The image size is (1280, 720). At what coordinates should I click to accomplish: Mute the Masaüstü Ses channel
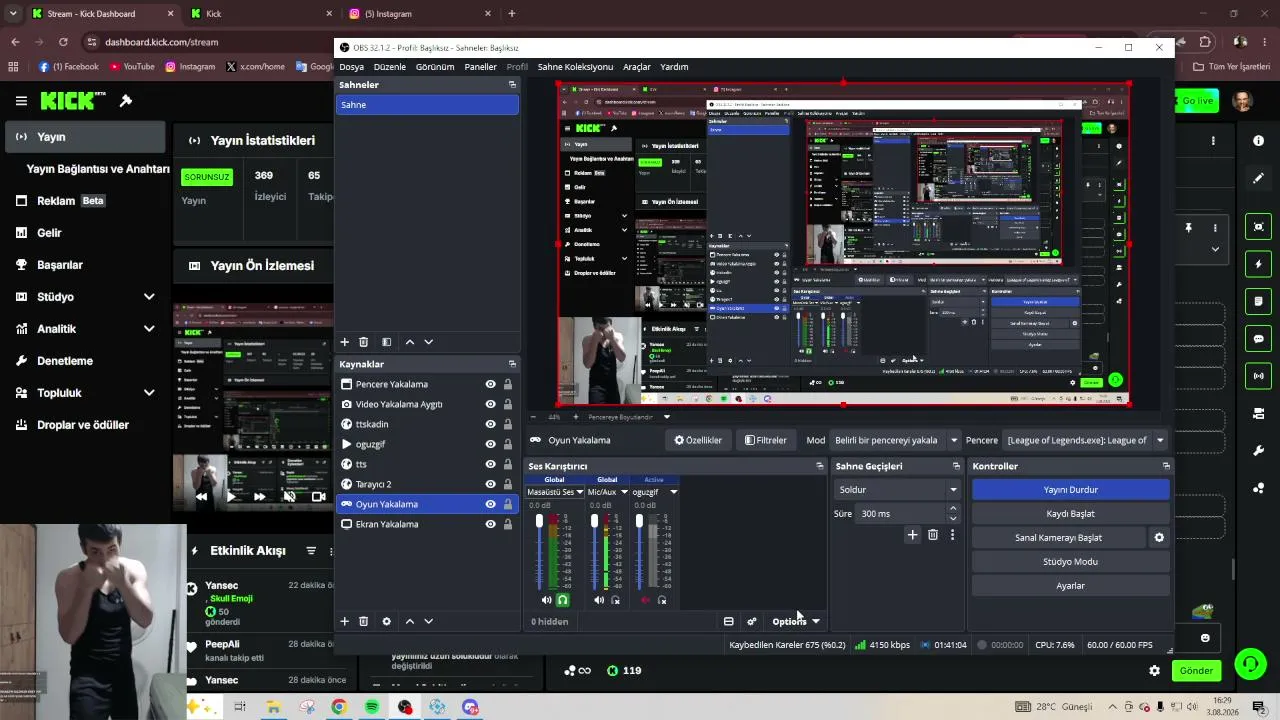point(546,600)
